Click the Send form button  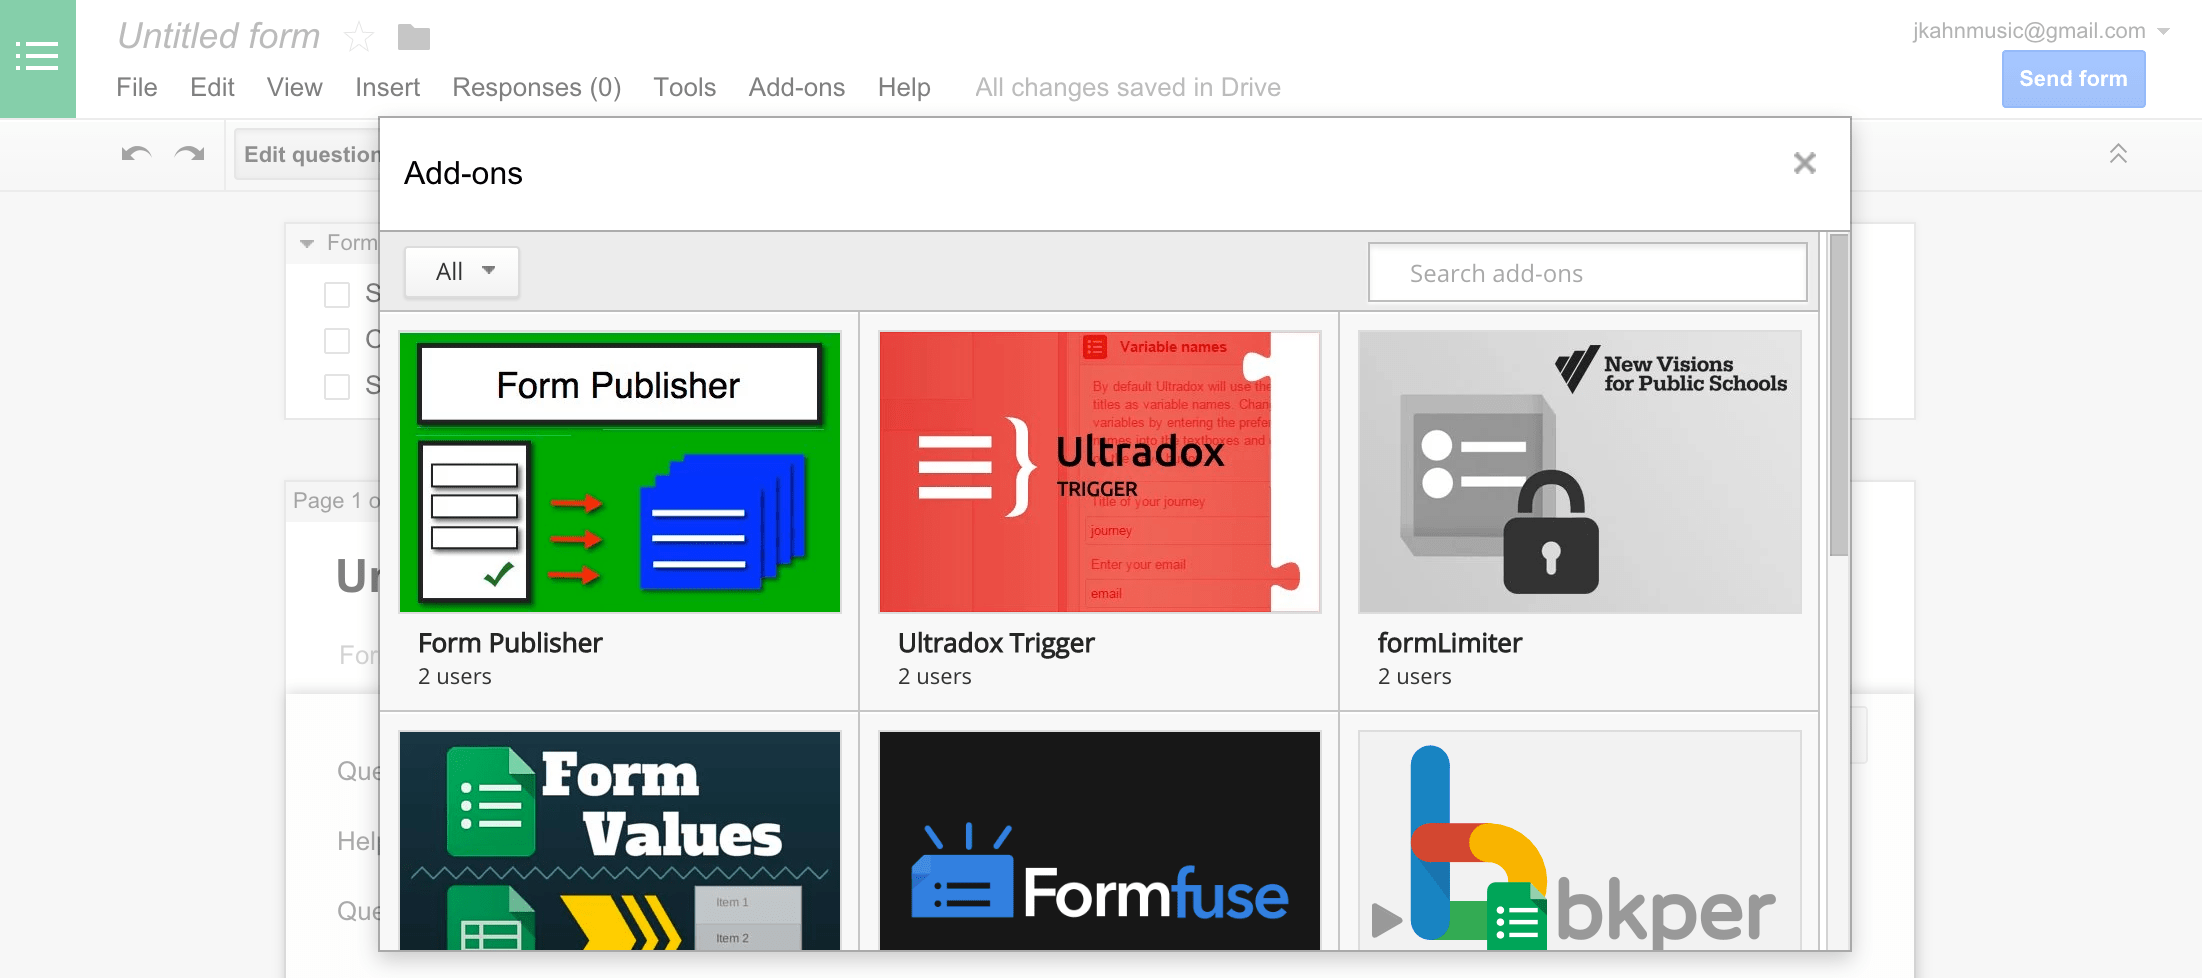pos(2073,78)
